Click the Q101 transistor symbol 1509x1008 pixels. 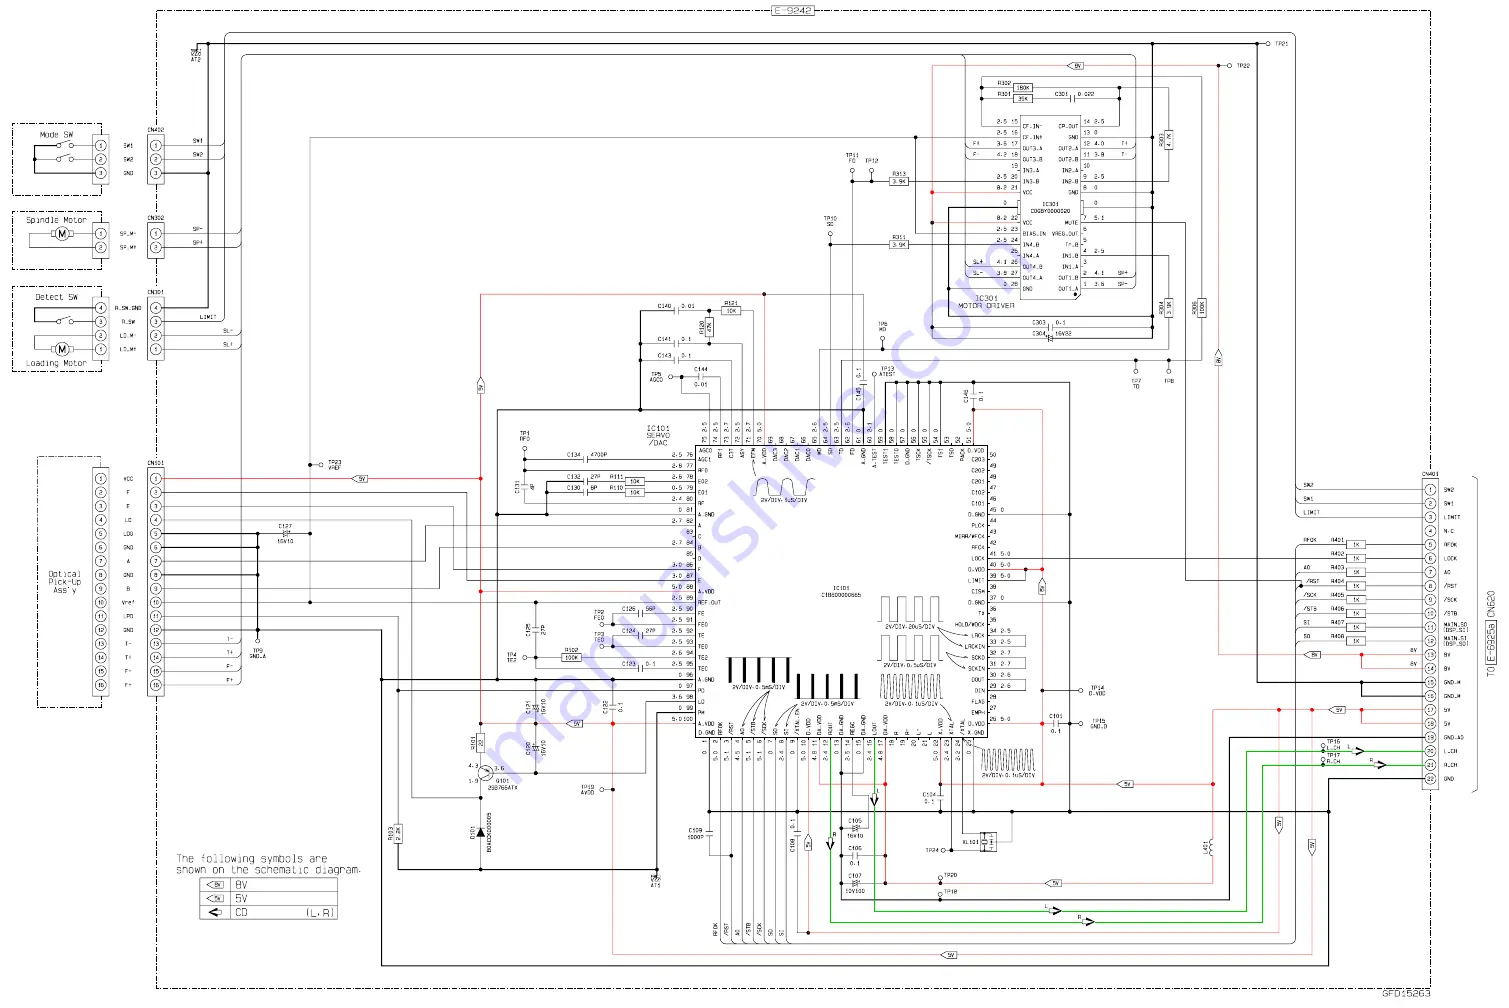pos(485,775)
